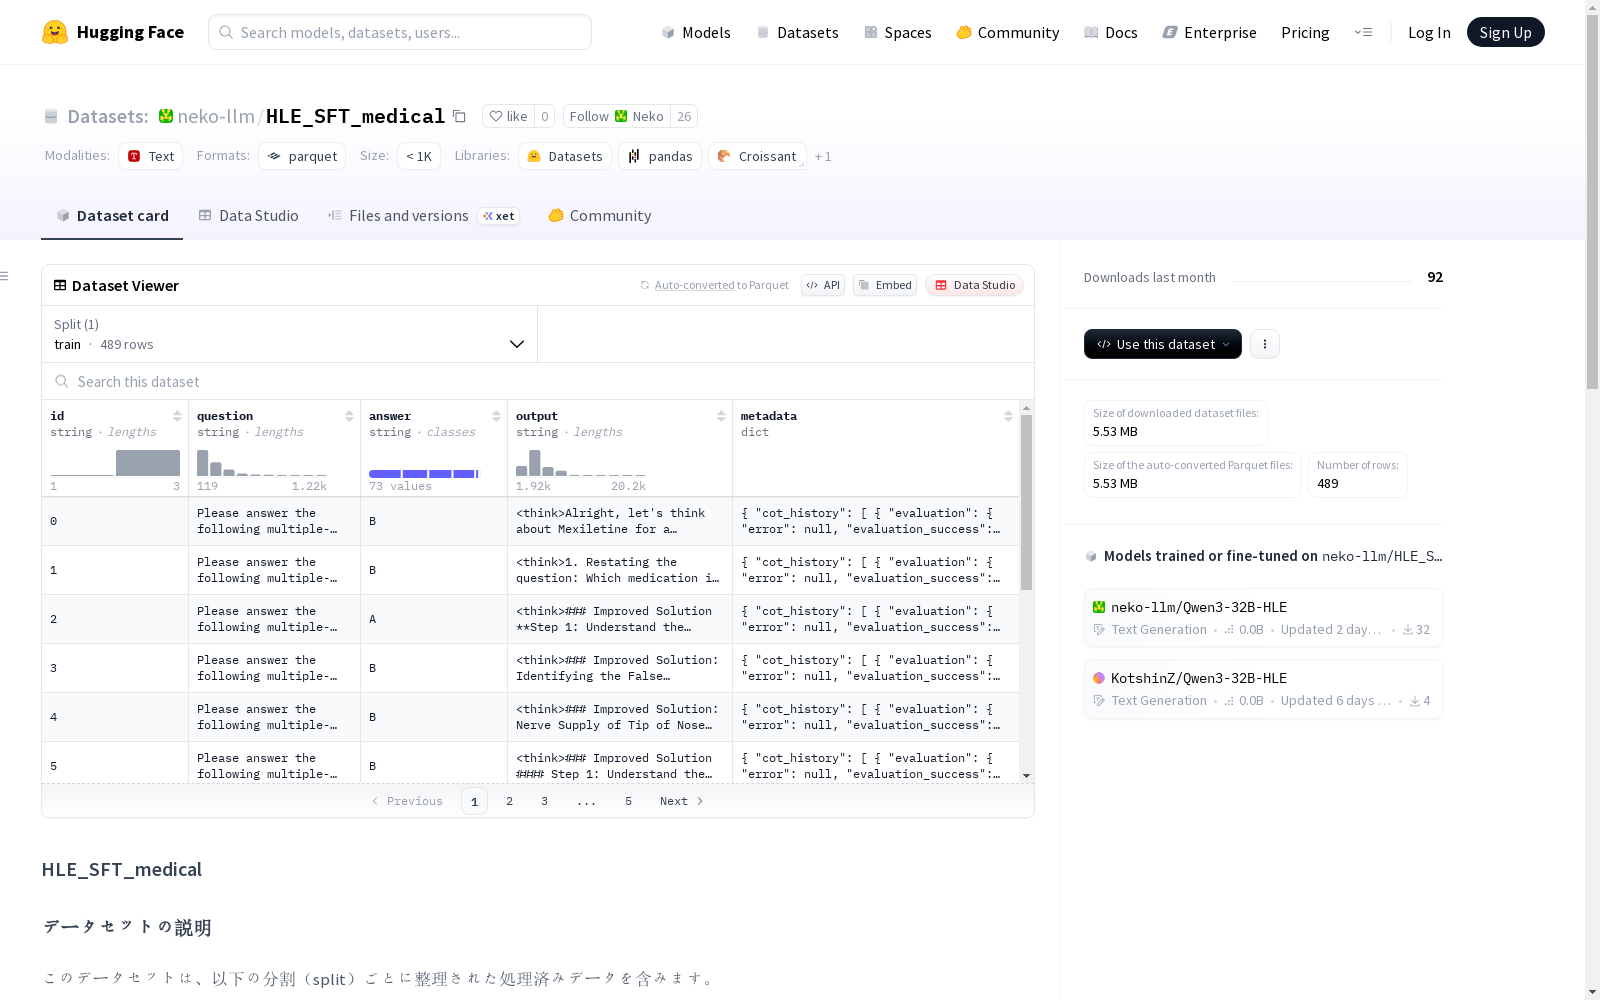The height and width of the screenshot is (1000, 1600).
Task: Open Spaces in the top navigation
Action: [898, 32]
